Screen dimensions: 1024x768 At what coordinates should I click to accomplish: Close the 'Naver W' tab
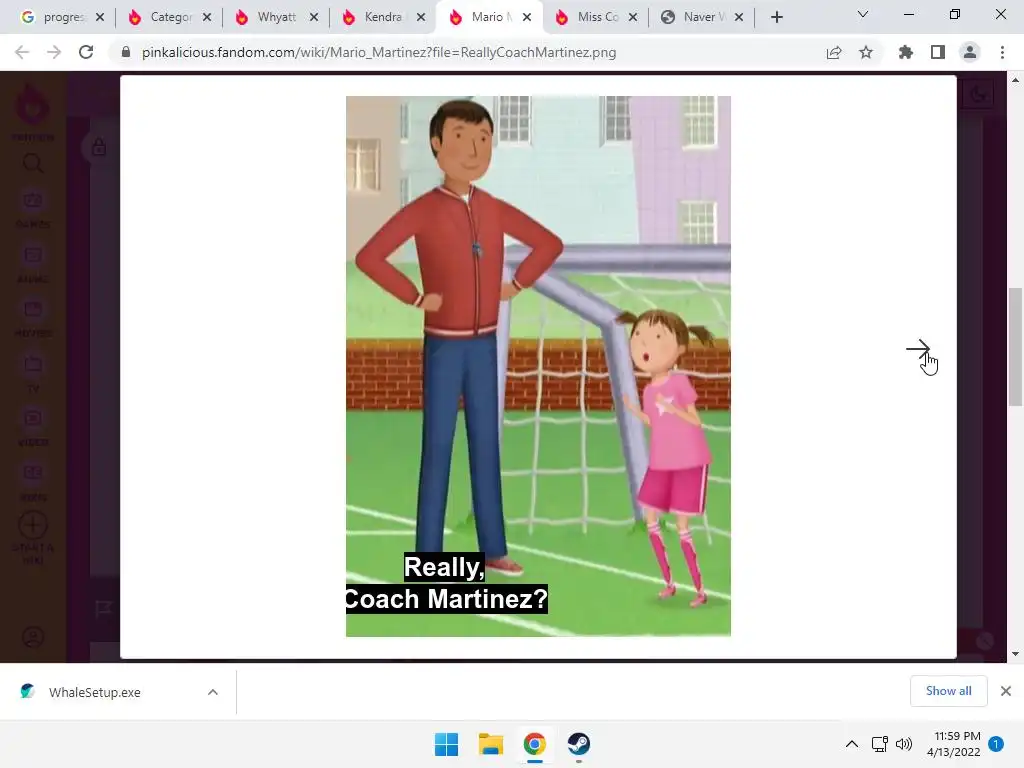click(739, 17)
